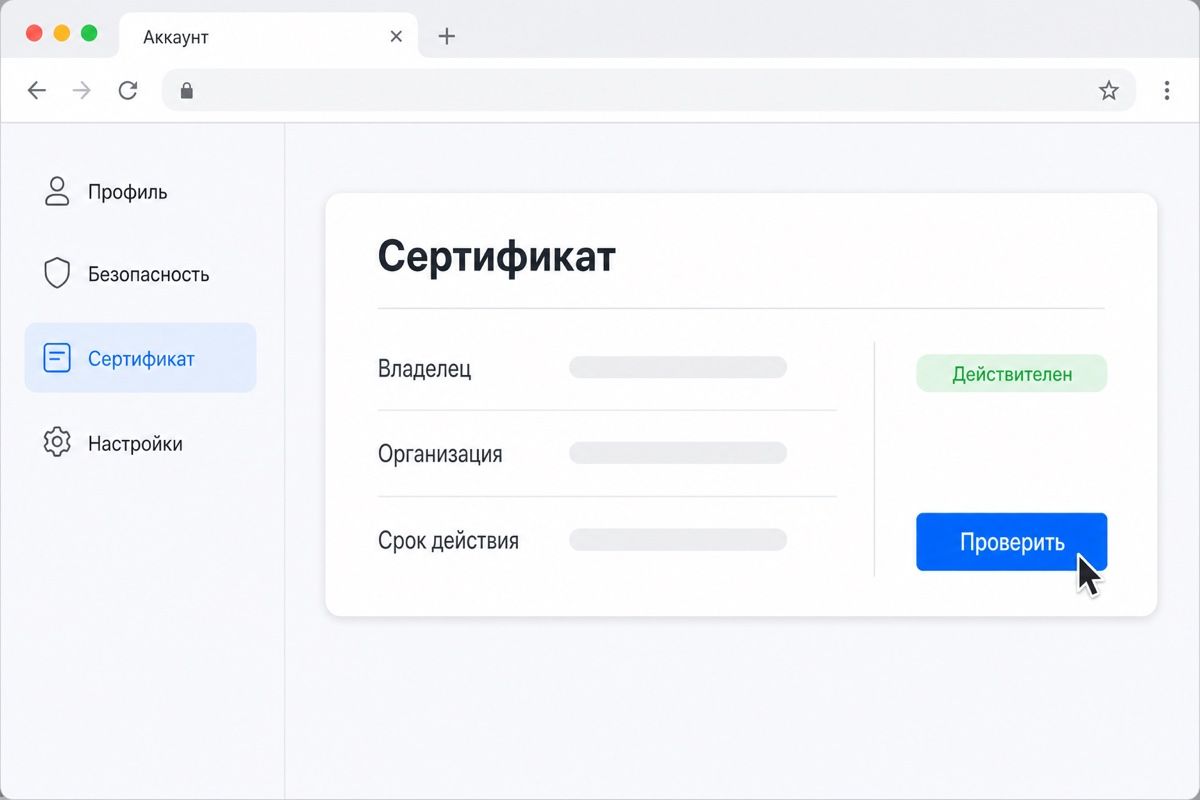The image size is (1200, 800).
Task: Select Сертификат in the sidebar
Action: pos(140,358)
